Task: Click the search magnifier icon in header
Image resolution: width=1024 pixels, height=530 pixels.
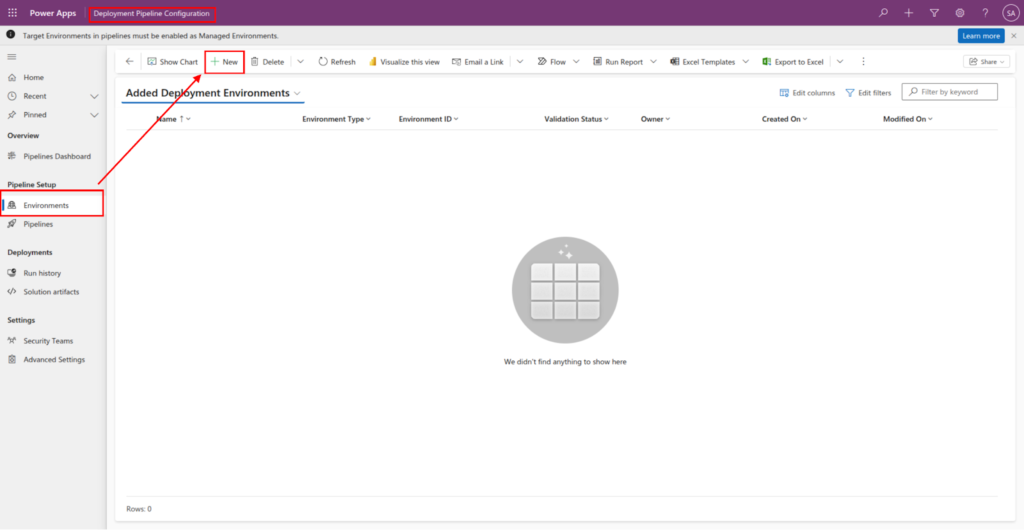Action: [883, 13]
